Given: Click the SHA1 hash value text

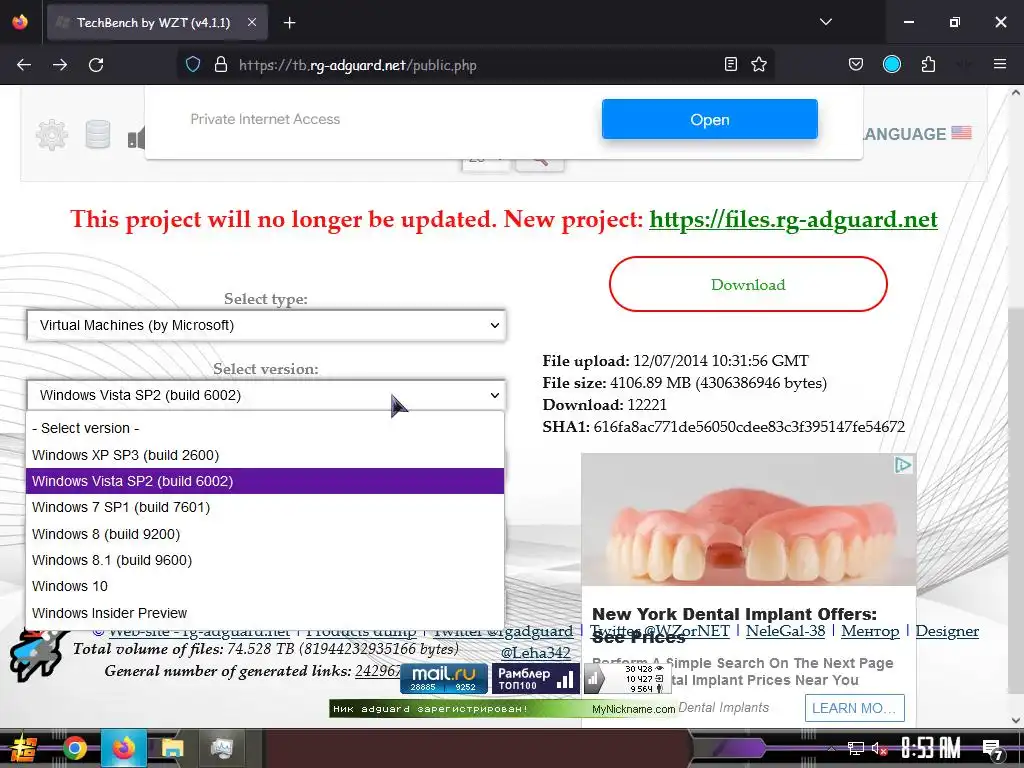Looking at the screenshot, I should click(x=749, y=427).
